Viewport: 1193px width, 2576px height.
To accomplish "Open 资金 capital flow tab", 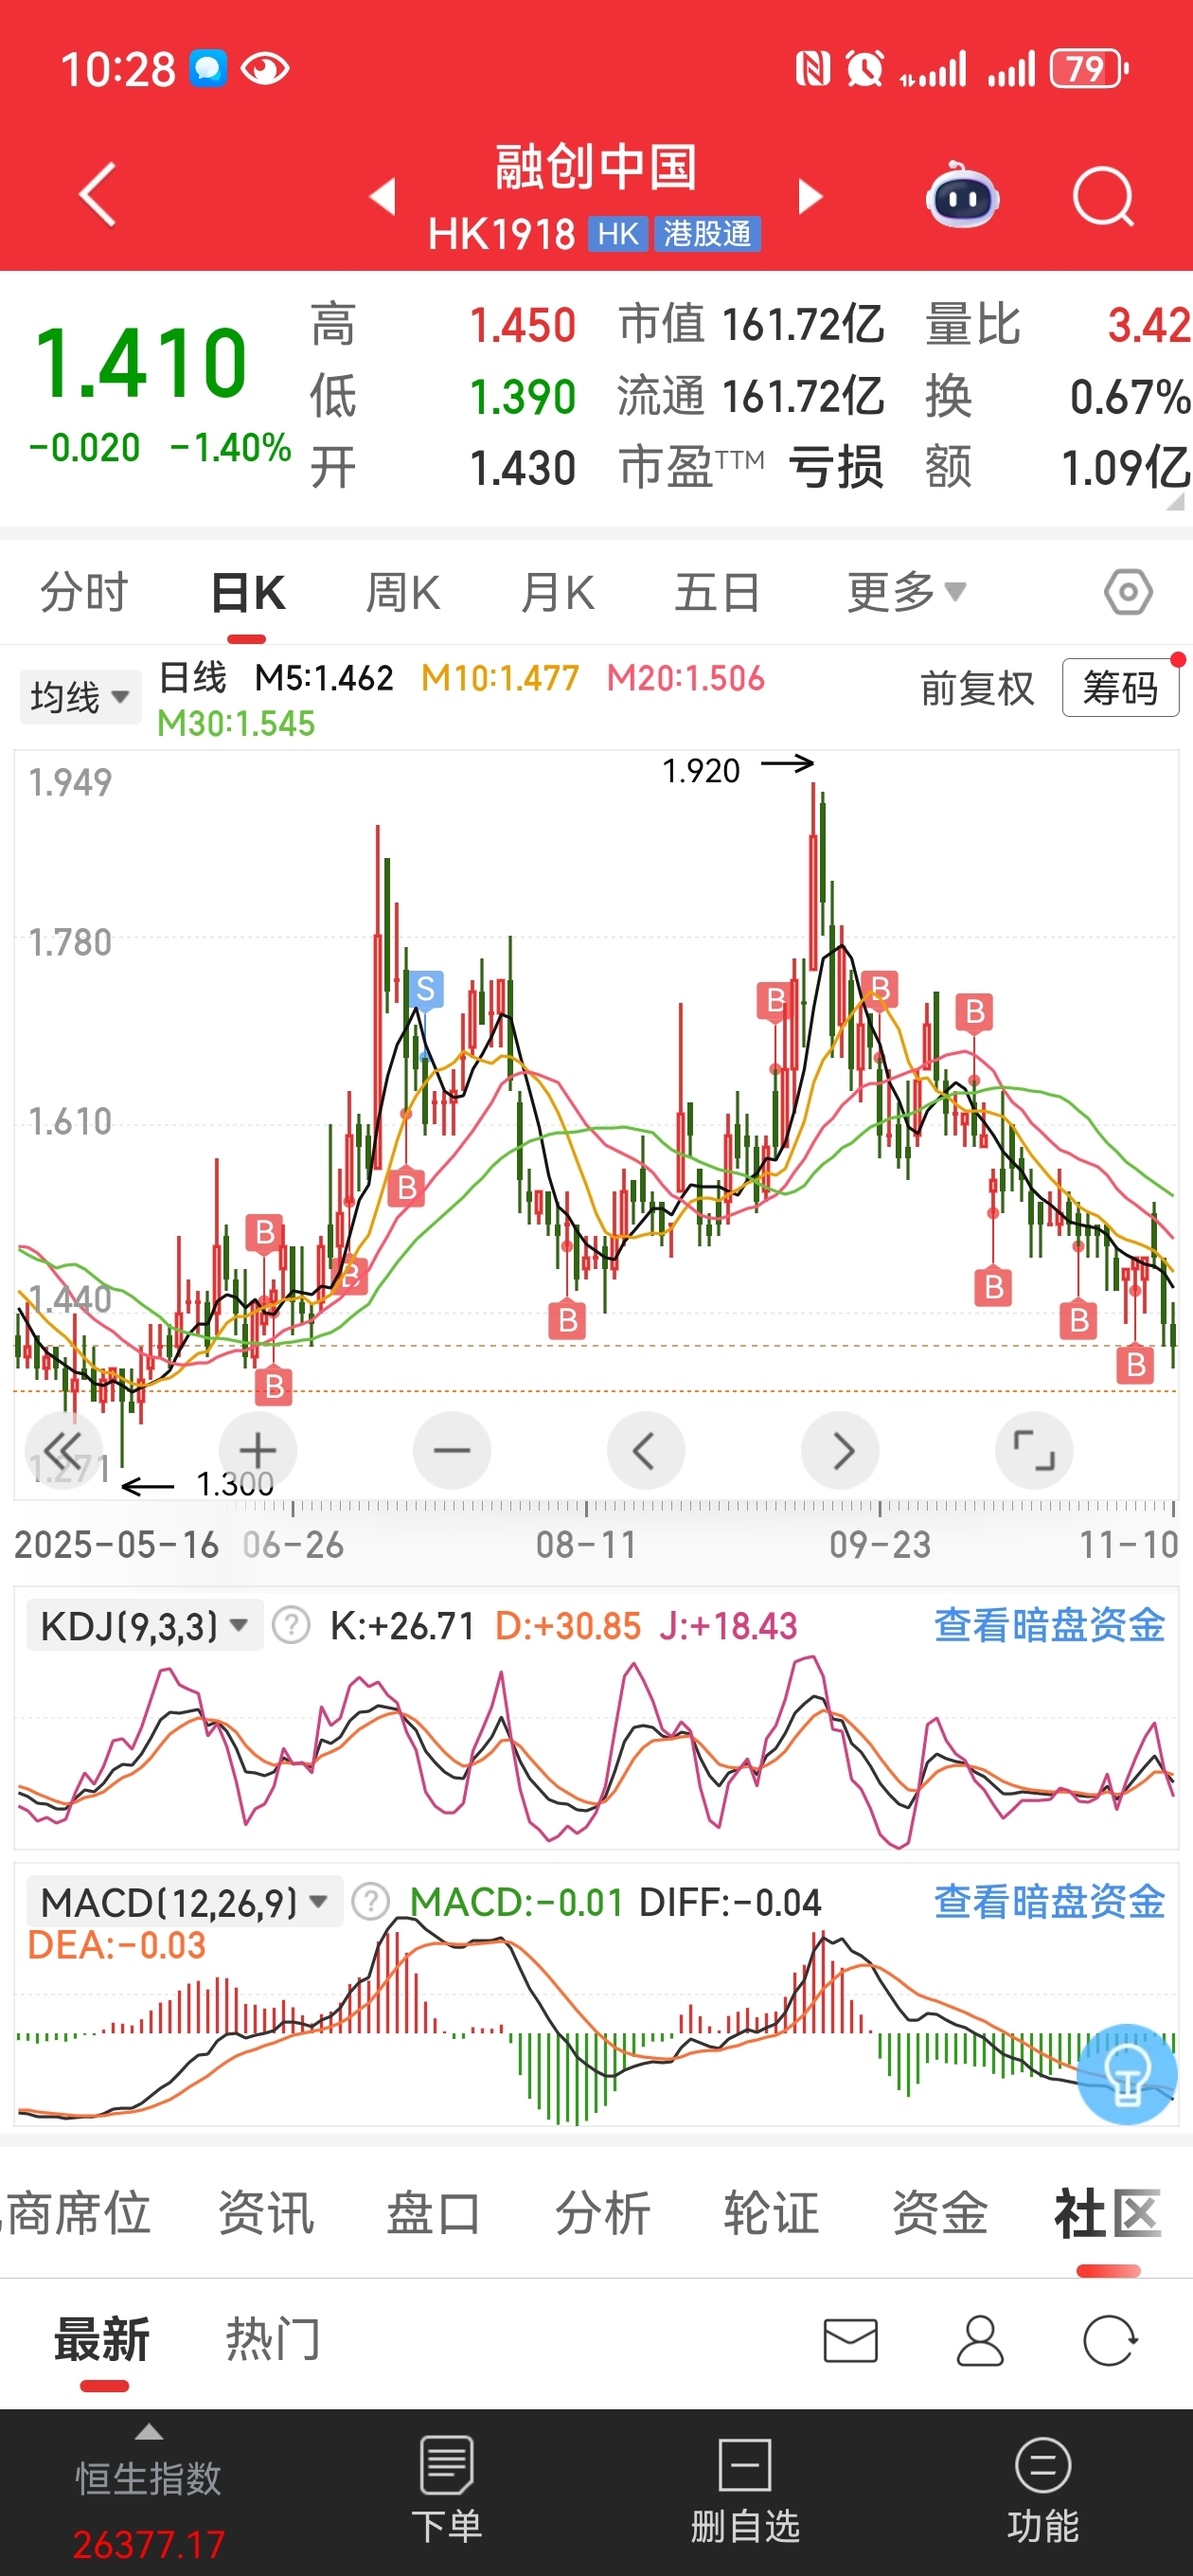I will coord(940,2212).
